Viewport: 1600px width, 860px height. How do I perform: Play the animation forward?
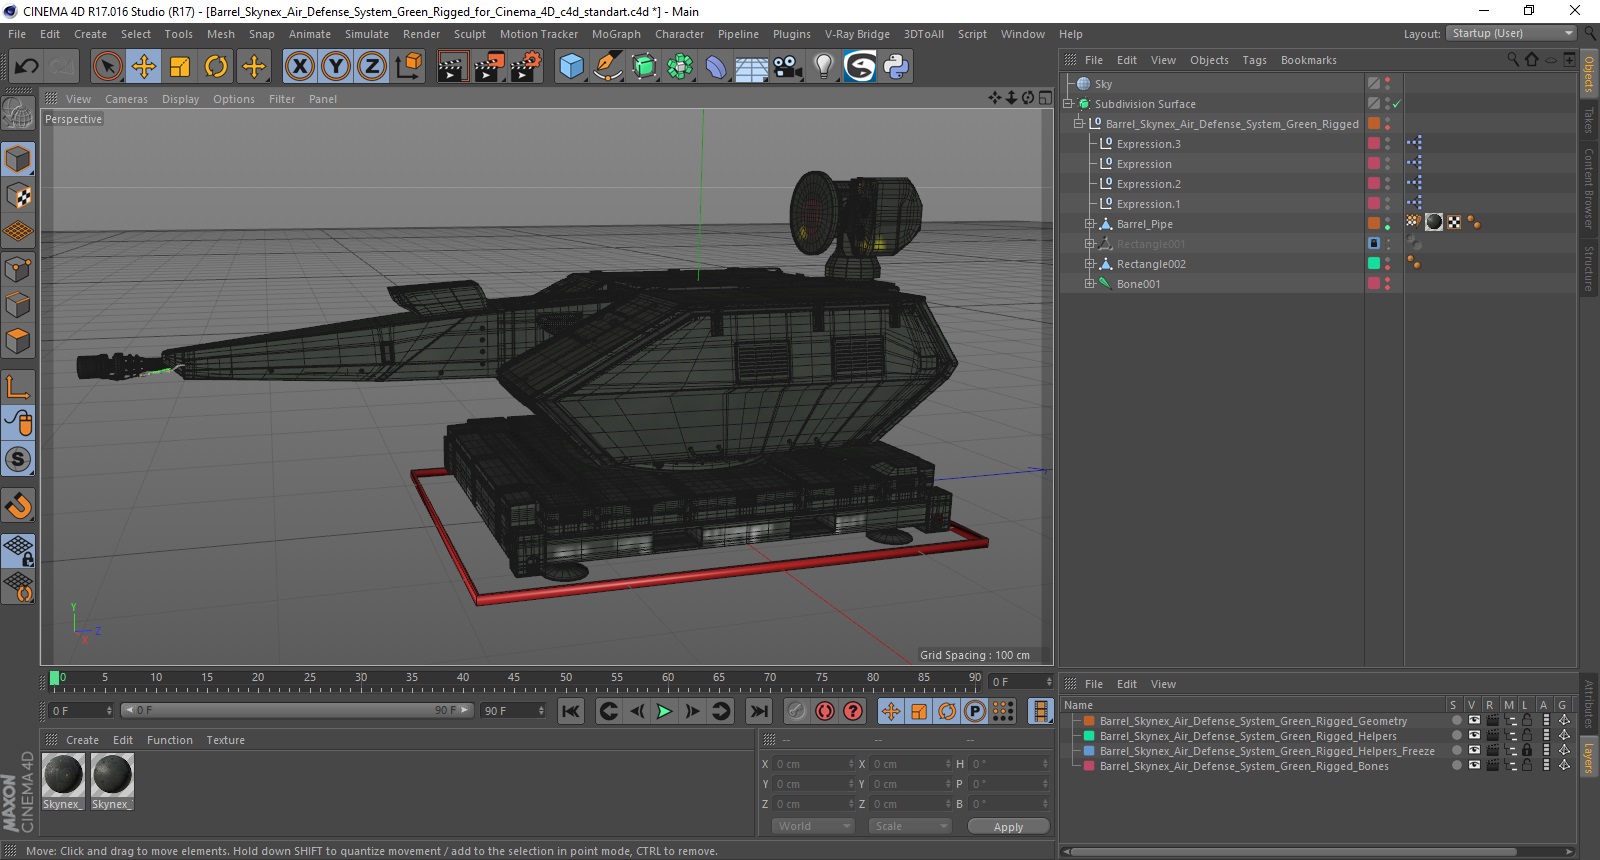coord(664,711)
